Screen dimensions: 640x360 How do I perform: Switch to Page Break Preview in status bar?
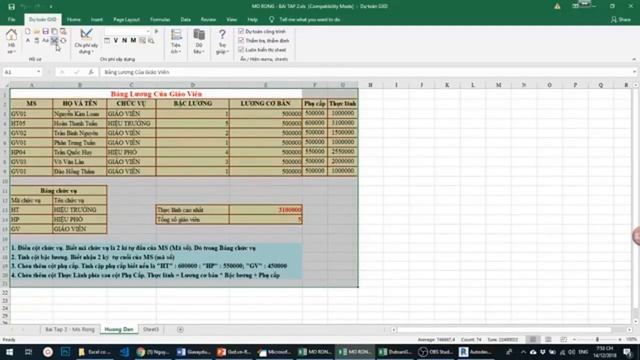point(563,339)
